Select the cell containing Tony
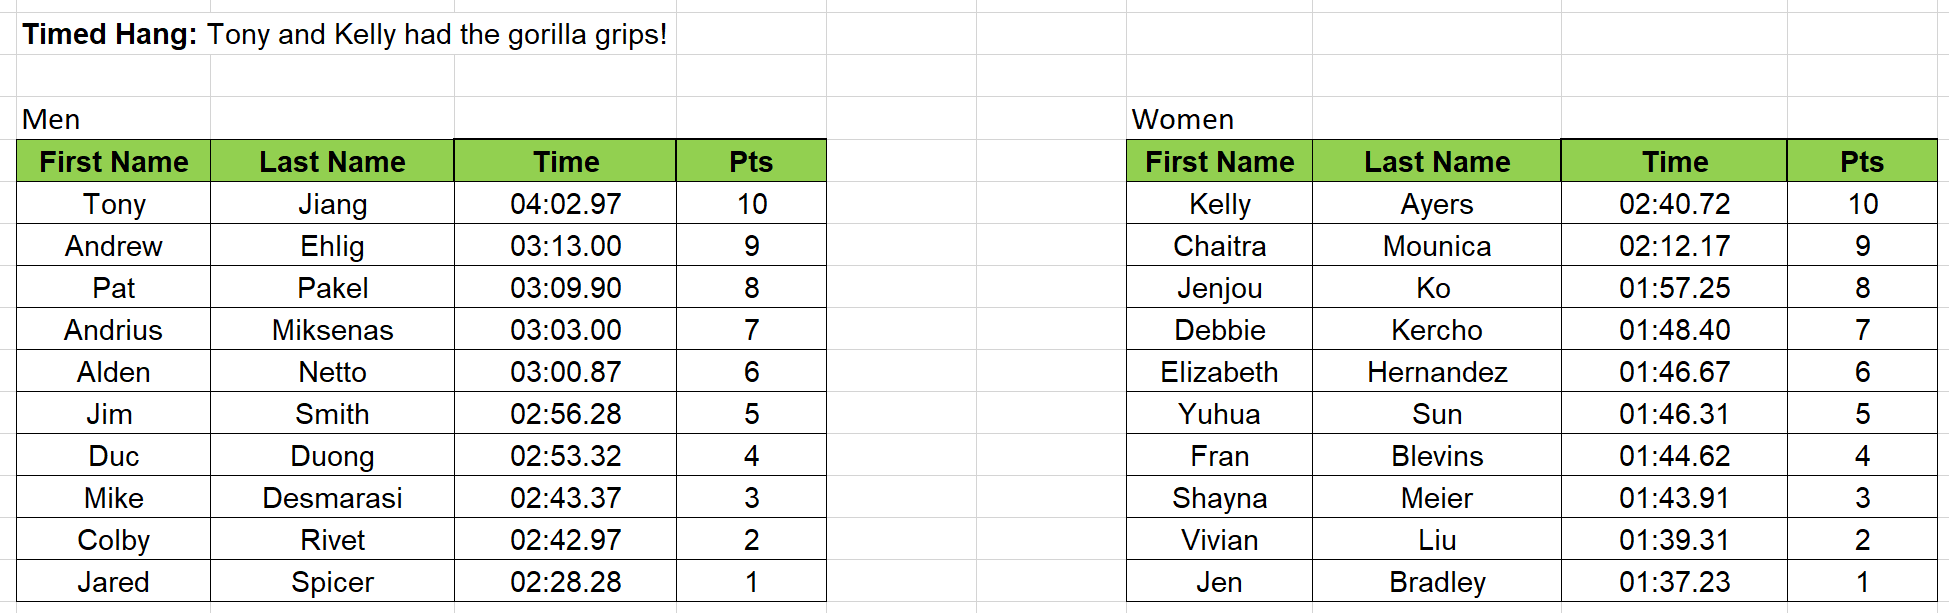Image resolution: width=1949 pixels, height=613 pixels. tap(114, 203)
